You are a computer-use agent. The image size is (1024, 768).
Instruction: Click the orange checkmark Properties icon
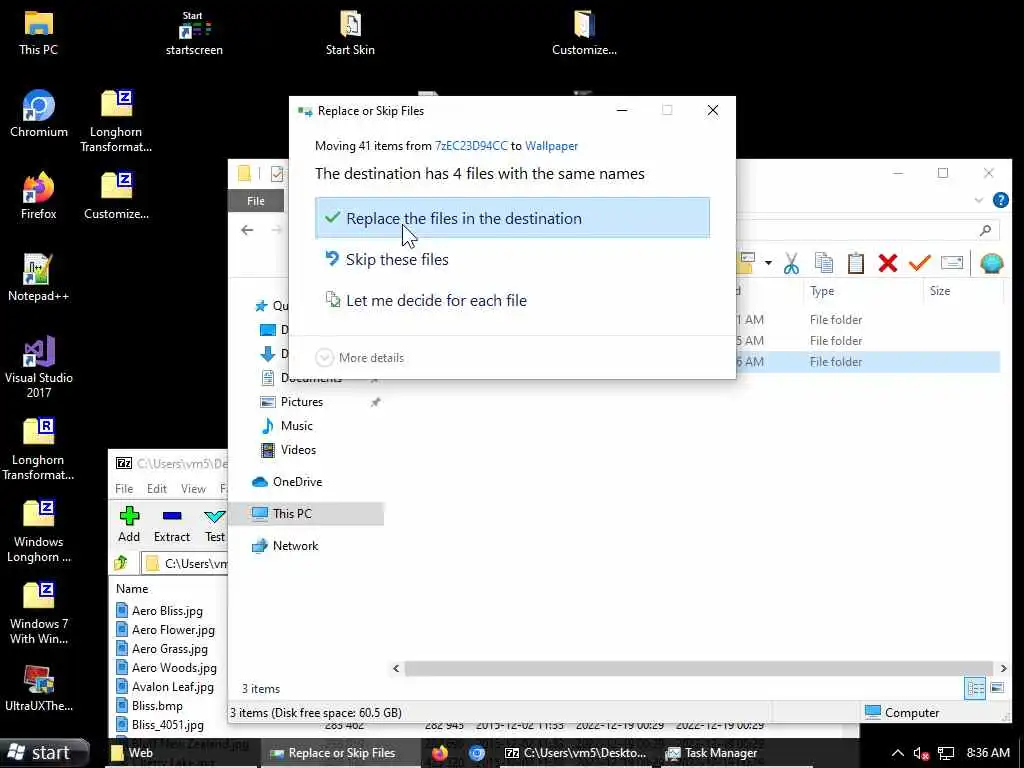point(919,263)
